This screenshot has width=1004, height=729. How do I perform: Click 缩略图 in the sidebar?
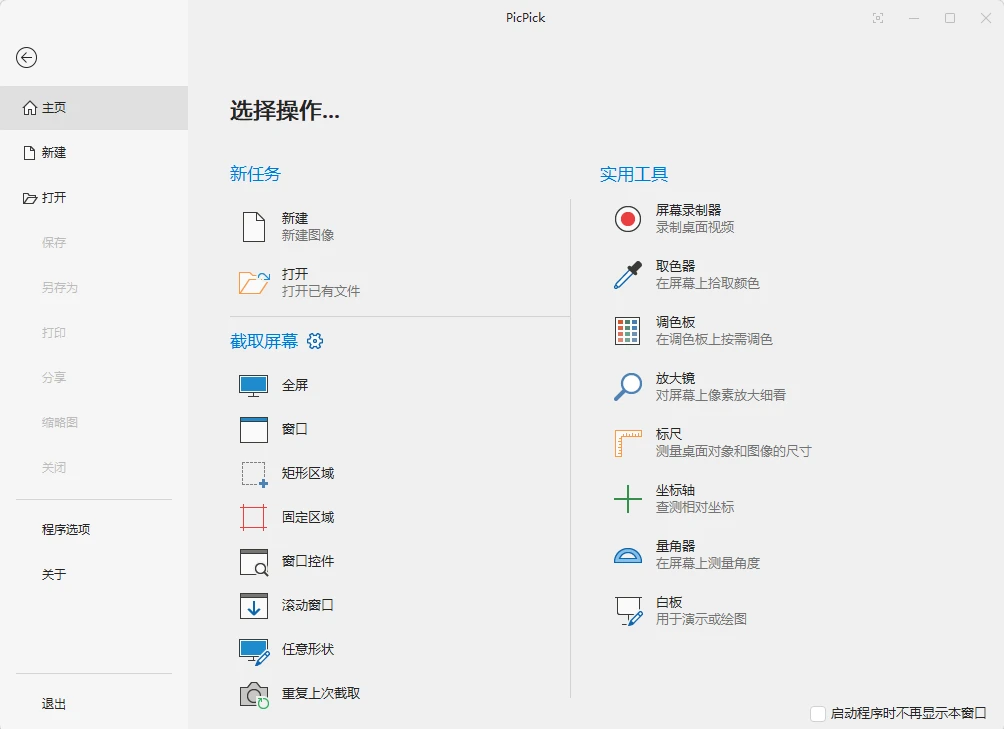point(60,422)
